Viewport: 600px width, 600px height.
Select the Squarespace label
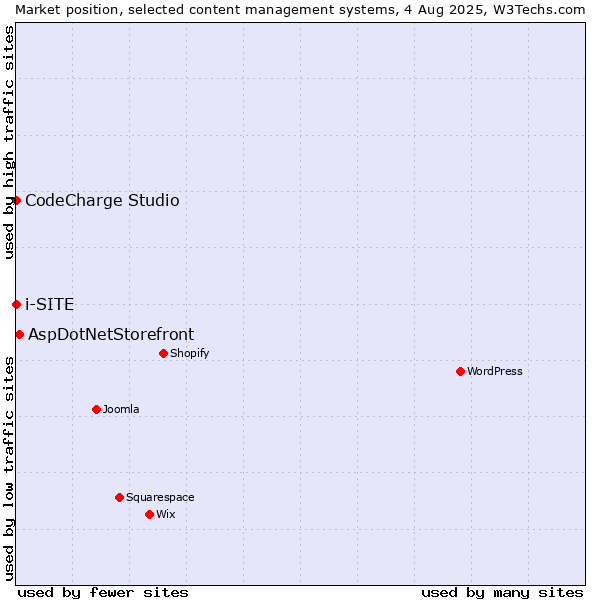tap(160, 497)
